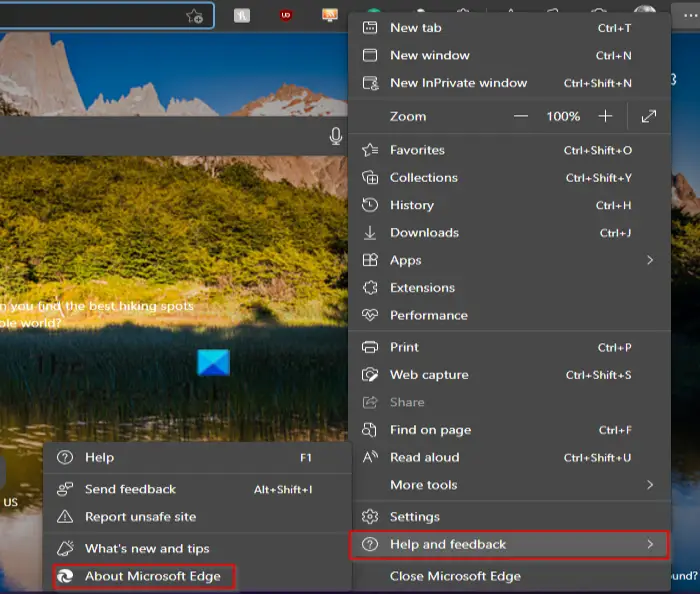Decrease zoom with the minus button

[x=521, y=116]
